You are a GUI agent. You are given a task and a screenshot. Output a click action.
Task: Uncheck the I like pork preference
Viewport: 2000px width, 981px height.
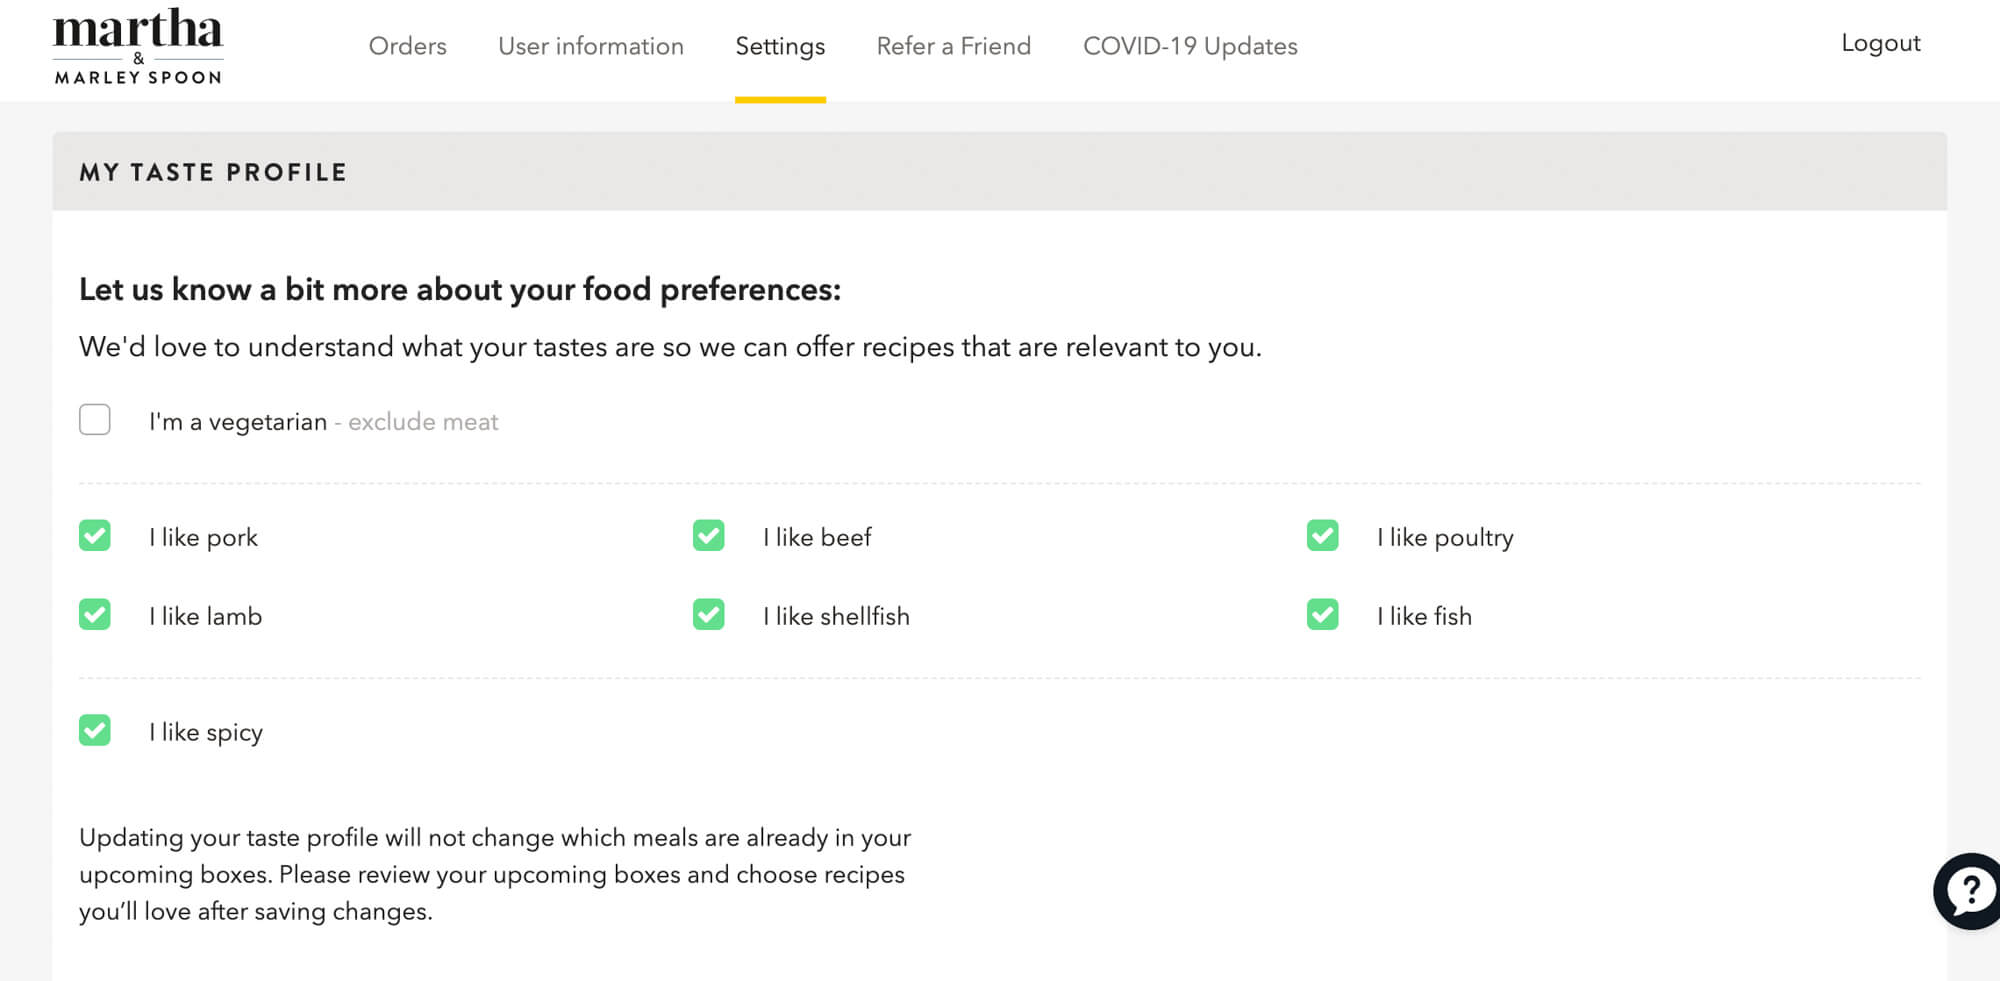click(x=94, y=536)
